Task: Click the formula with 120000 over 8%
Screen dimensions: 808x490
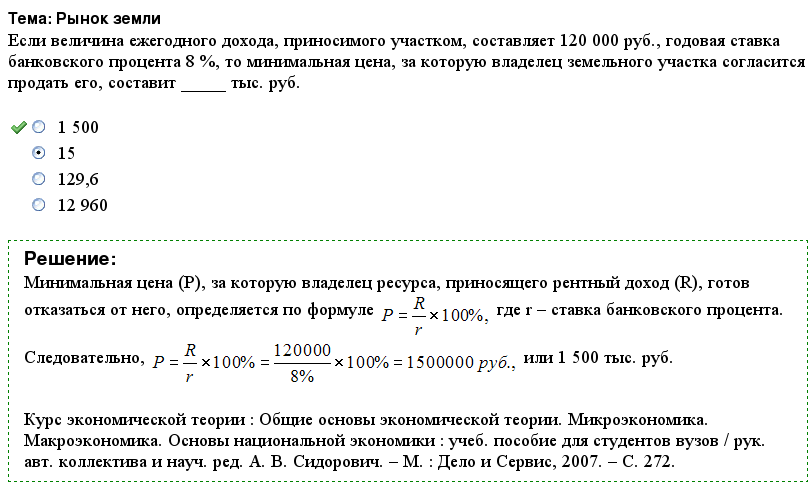Action: tap(333, 363)
